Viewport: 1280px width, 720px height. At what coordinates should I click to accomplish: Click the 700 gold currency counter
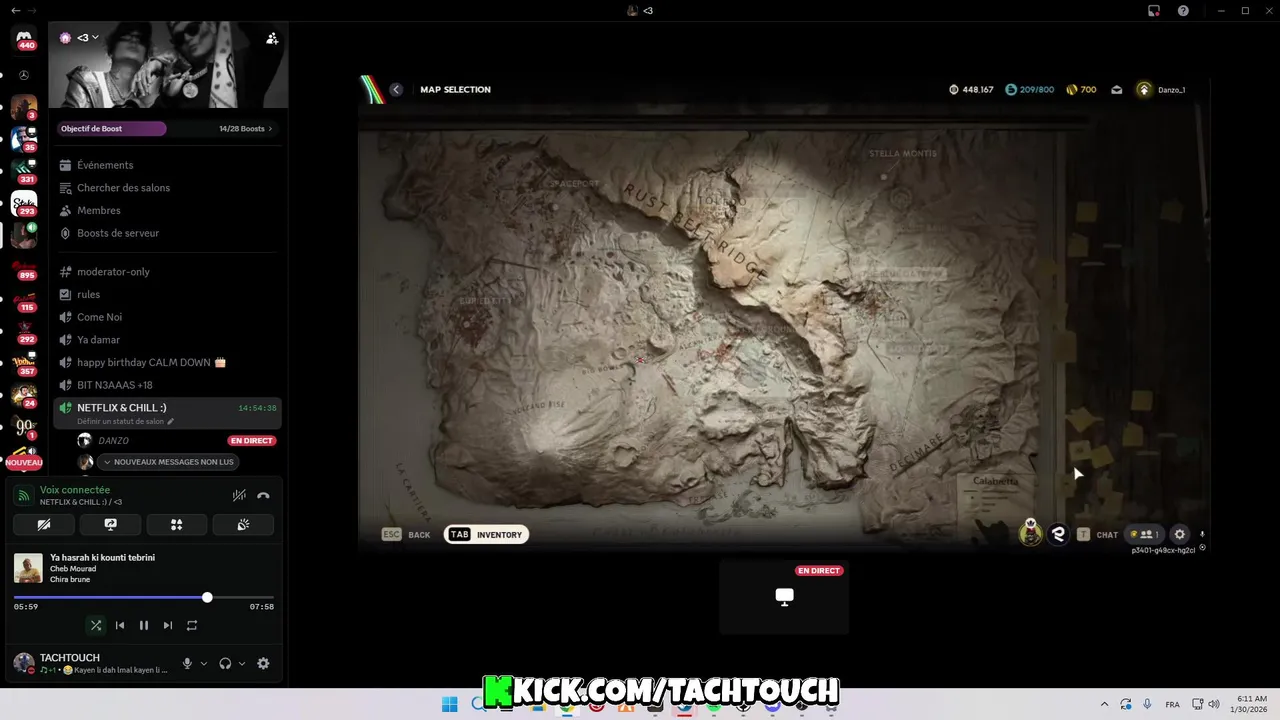click(1081, 89)
